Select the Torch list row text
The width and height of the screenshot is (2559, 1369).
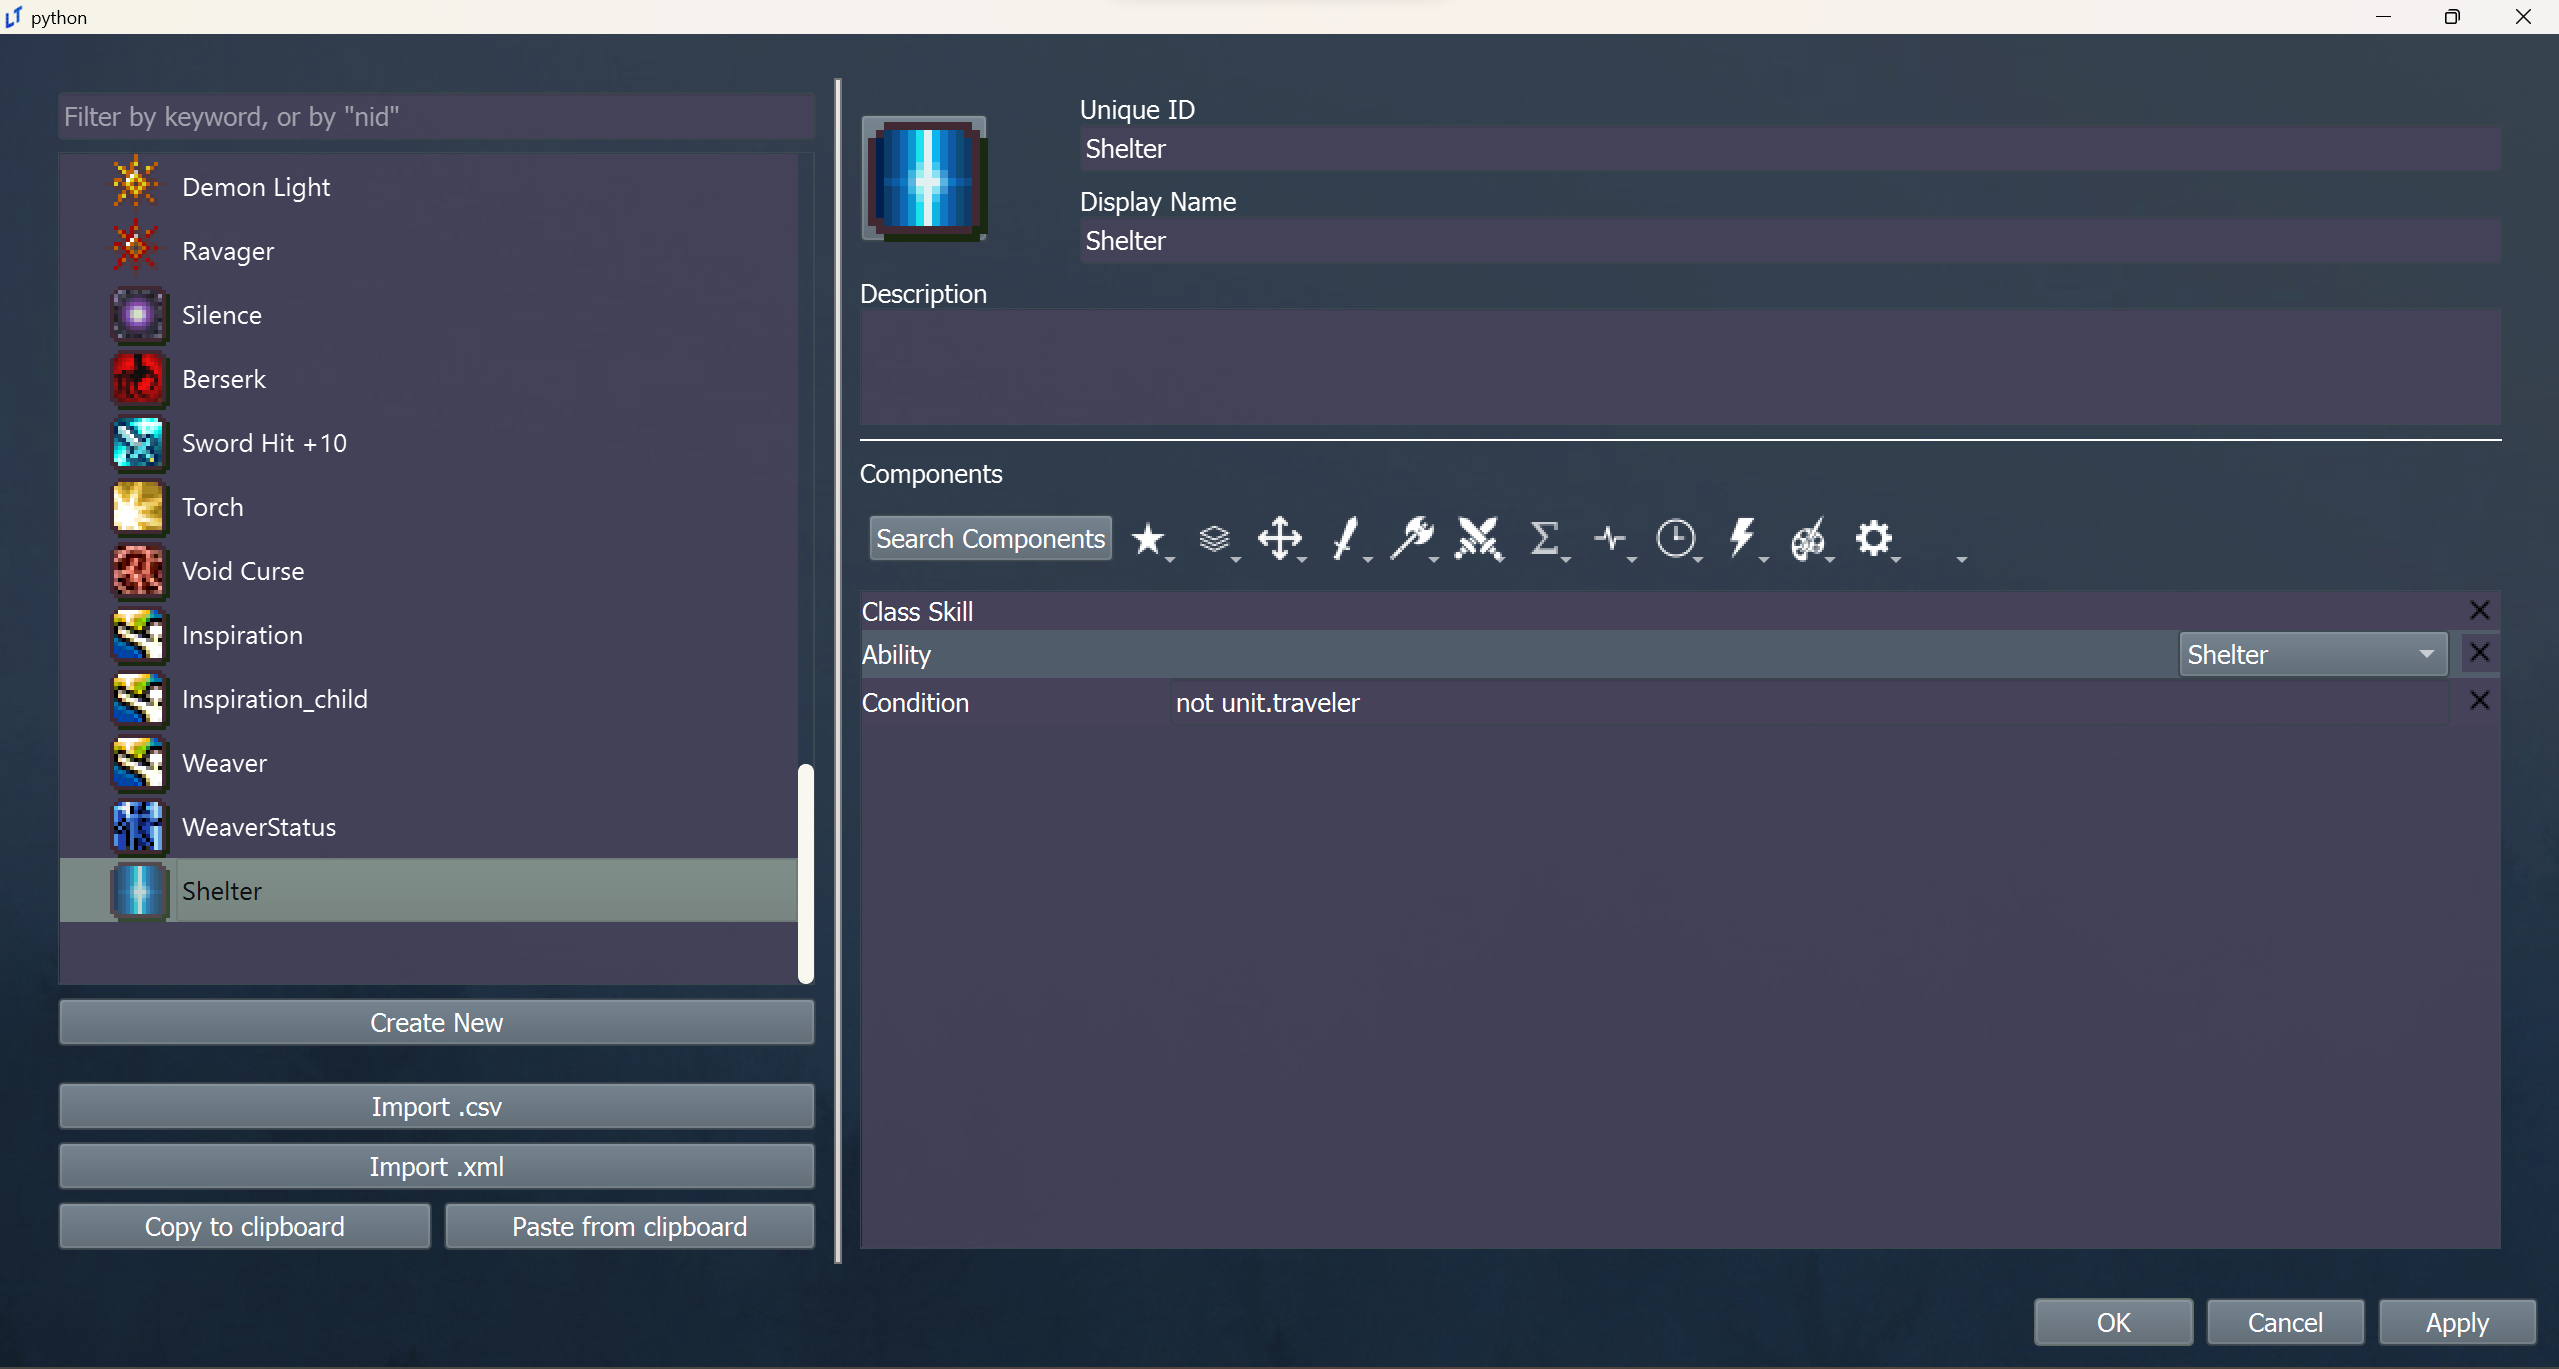pyautogui.click(x=212, y=507)
